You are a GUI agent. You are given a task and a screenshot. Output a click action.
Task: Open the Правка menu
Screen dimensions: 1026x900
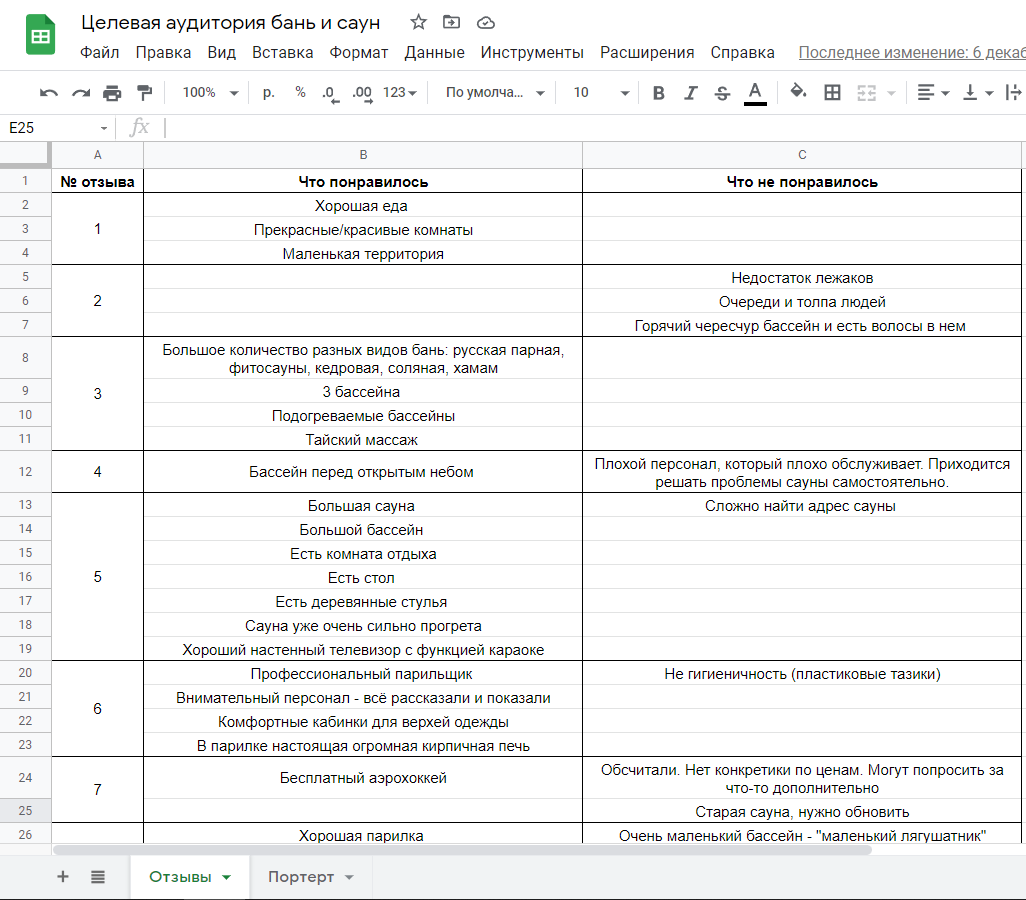pyautogui.click(x=163, y=52)
